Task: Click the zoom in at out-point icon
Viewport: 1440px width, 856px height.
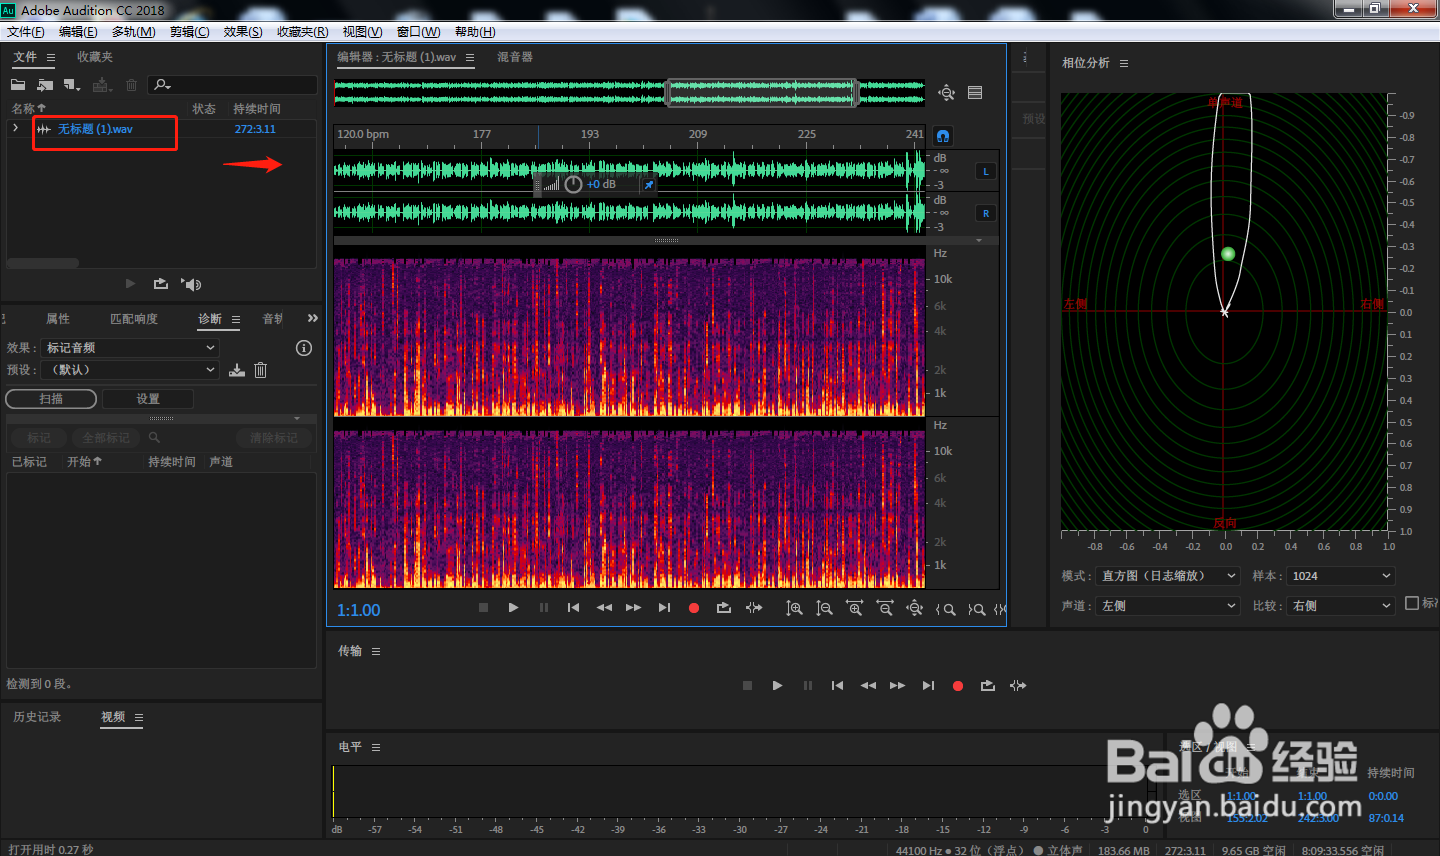Action: (x=977, y=609)
